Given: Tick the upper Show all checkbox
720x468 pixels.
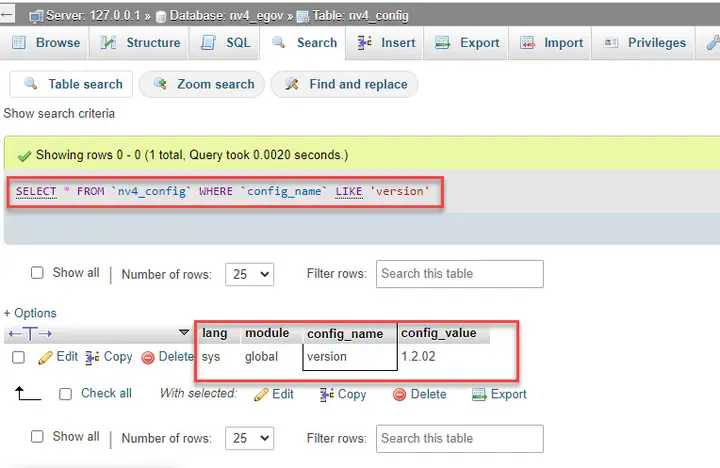Looking at the screenshot, I should [x=37, y=273].
